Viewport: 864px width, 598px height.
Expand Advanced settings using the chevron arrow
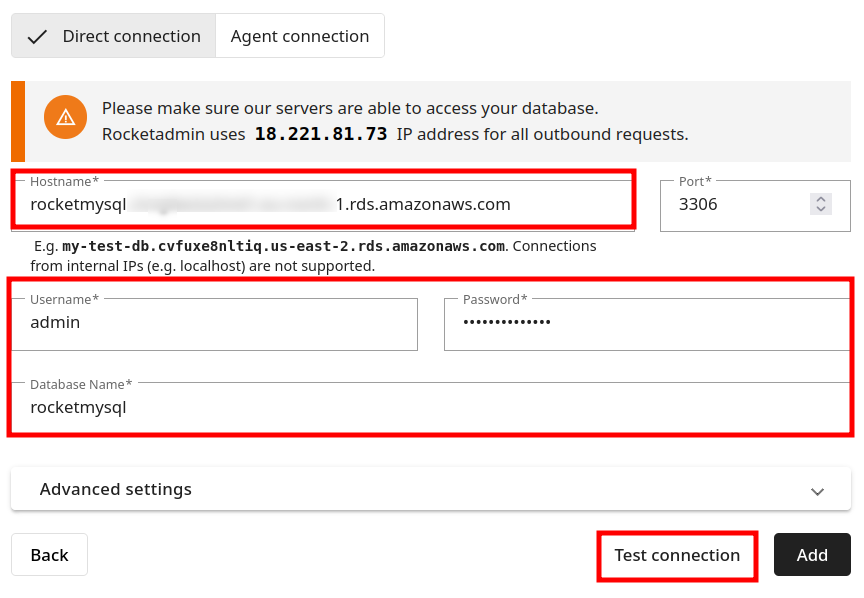tap(817, 491)
